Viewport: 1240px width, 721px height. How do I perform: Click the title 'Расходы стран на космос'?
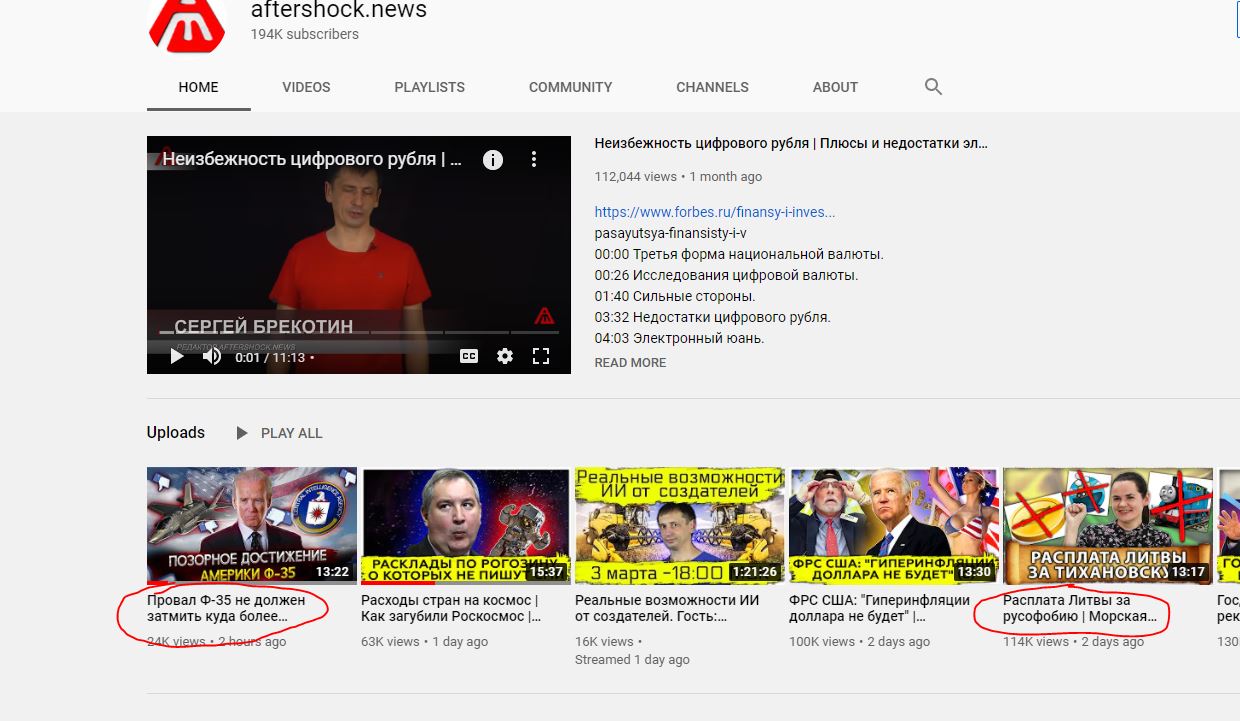pos(451,608)
